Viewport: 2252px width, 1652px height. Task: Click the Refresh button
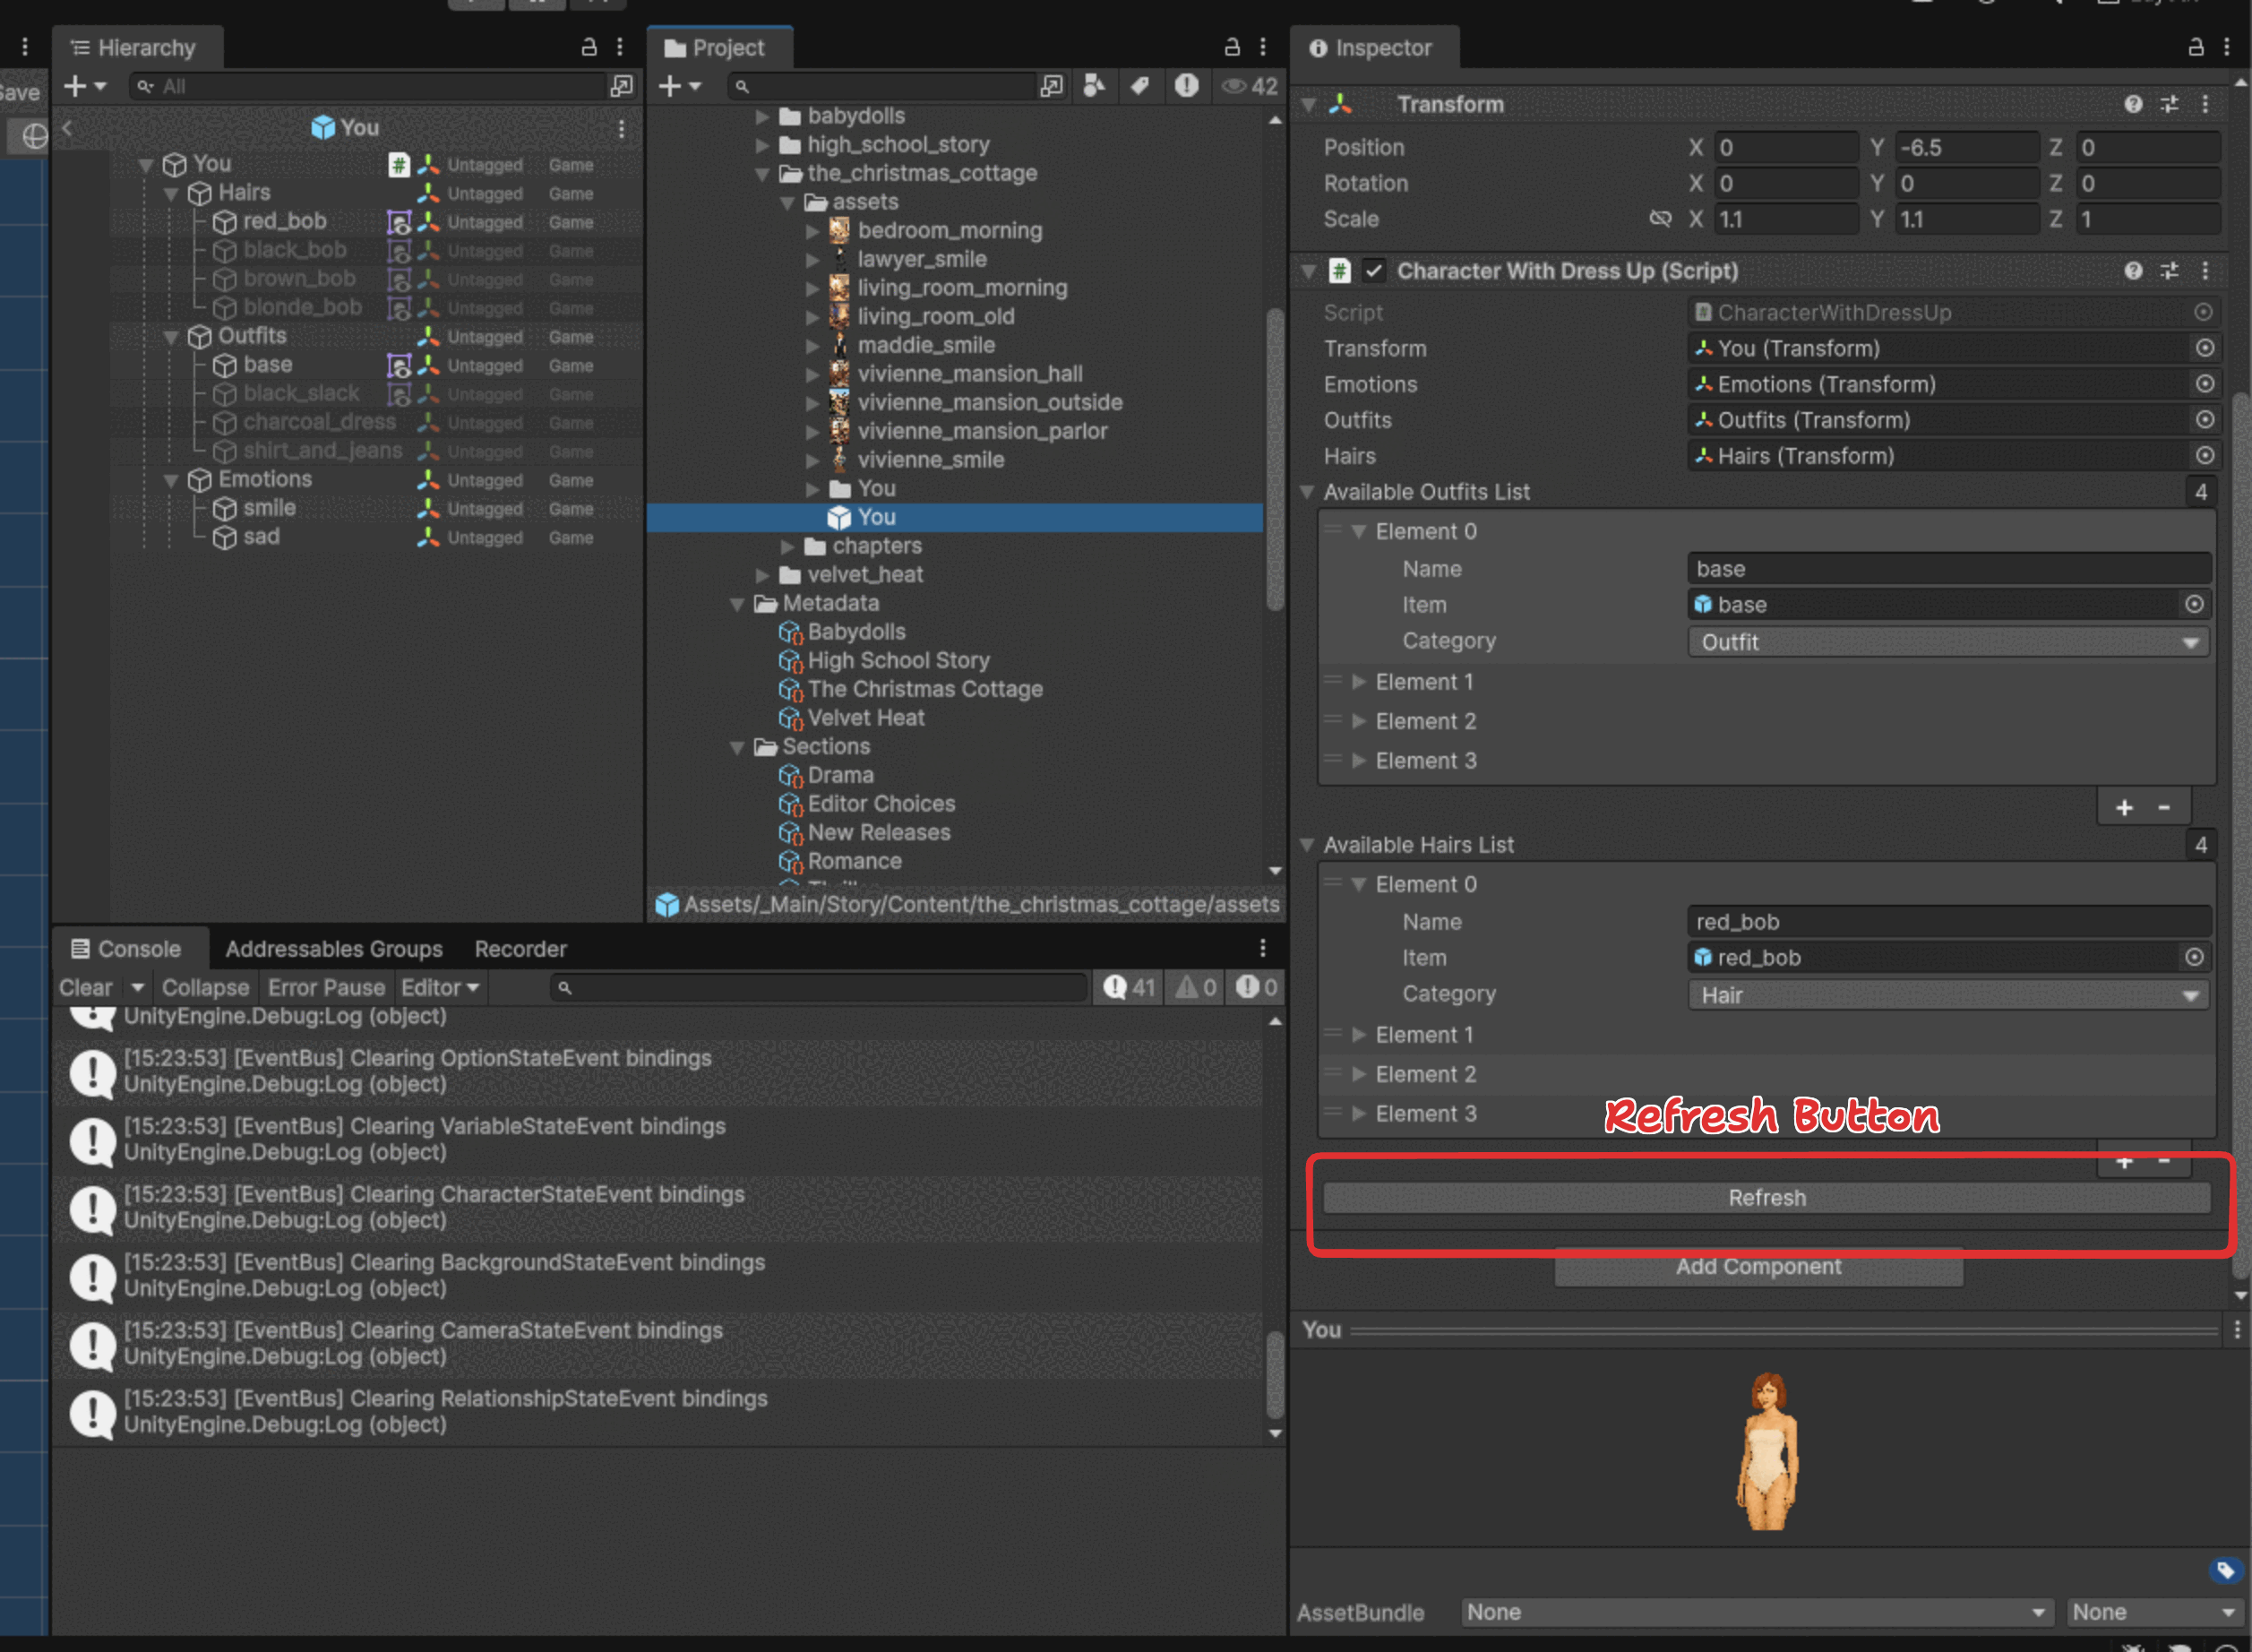point(1766,1198)
